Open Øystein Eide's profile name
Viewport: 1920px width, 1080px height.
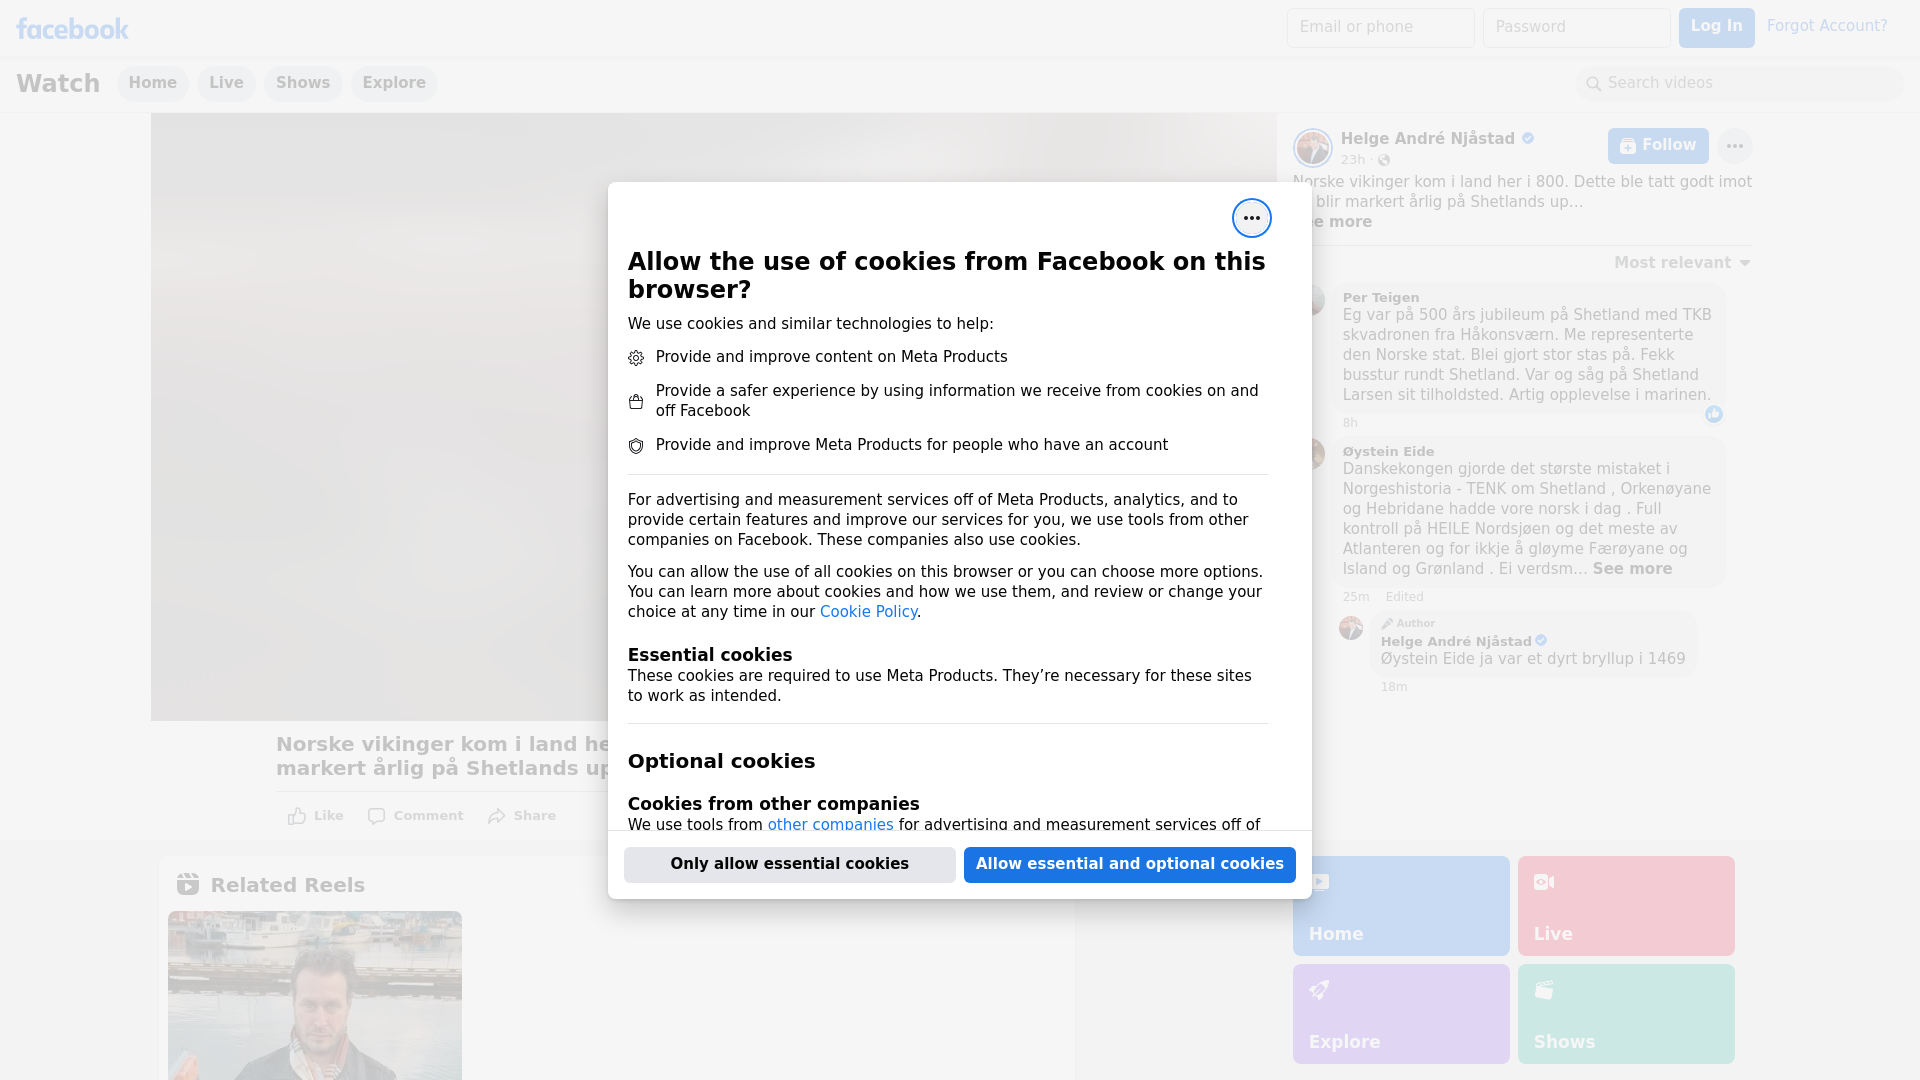[1388, 452]
